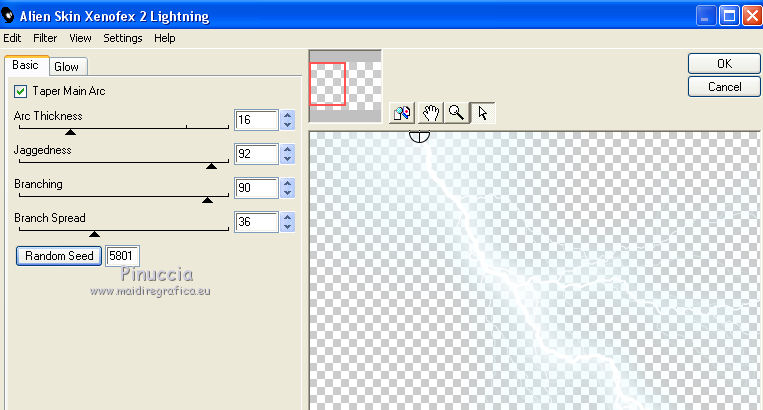Minimize the Xenofex Lightning window

[705, 16]
